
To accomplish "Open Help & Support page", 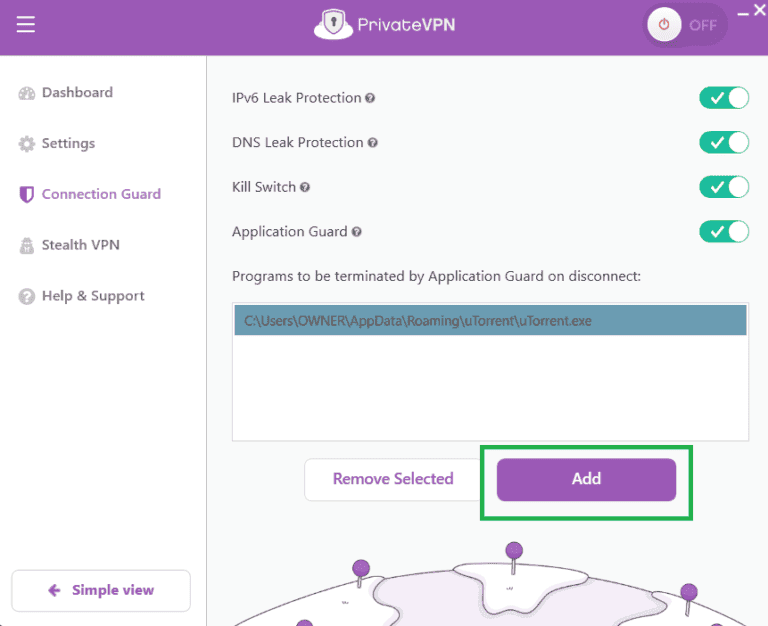I will pyautogui.click(x=92, y=296).
